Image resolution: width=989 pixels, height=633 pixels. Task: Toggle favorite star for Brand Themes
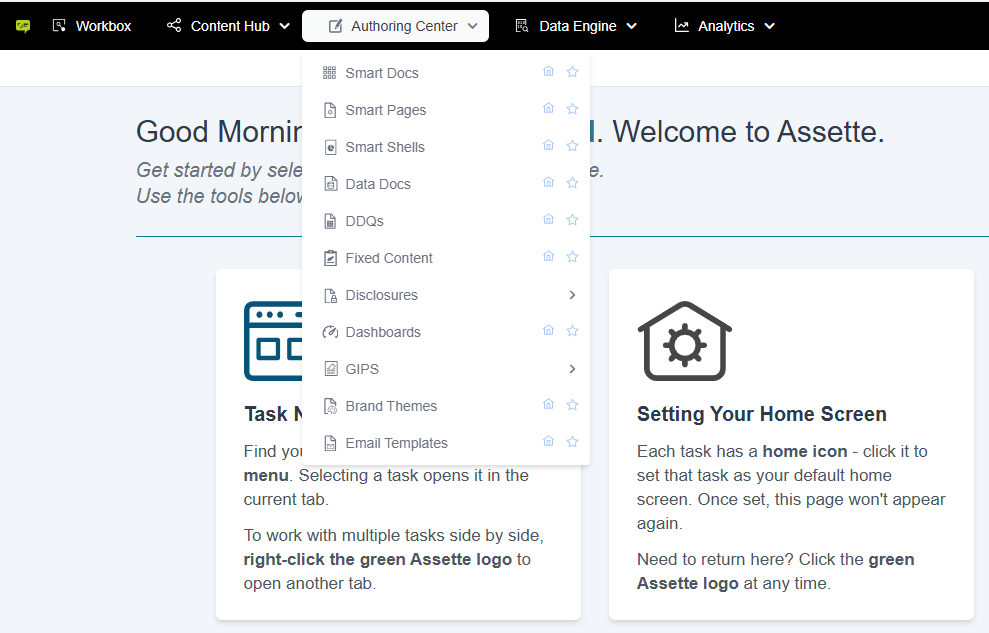tap(572, 405)
